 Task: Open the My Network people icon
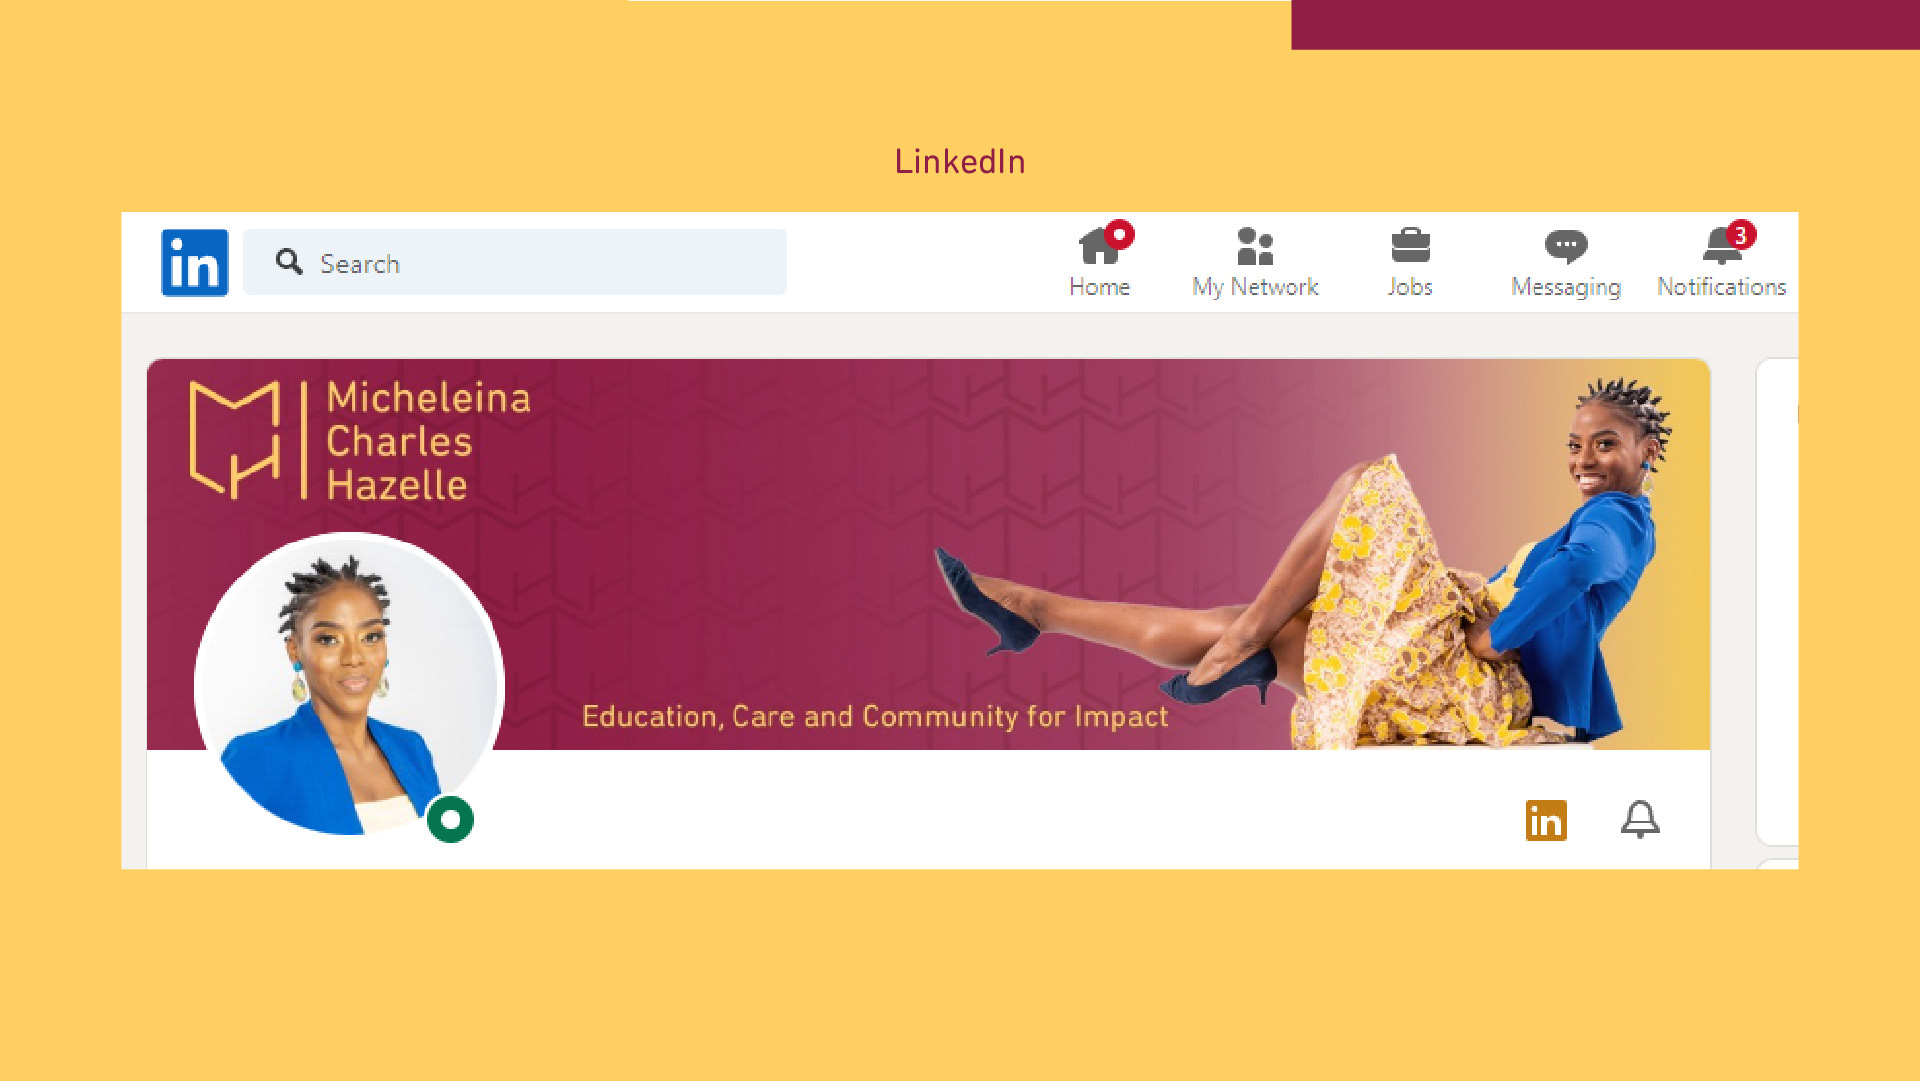click(1255, 246)
